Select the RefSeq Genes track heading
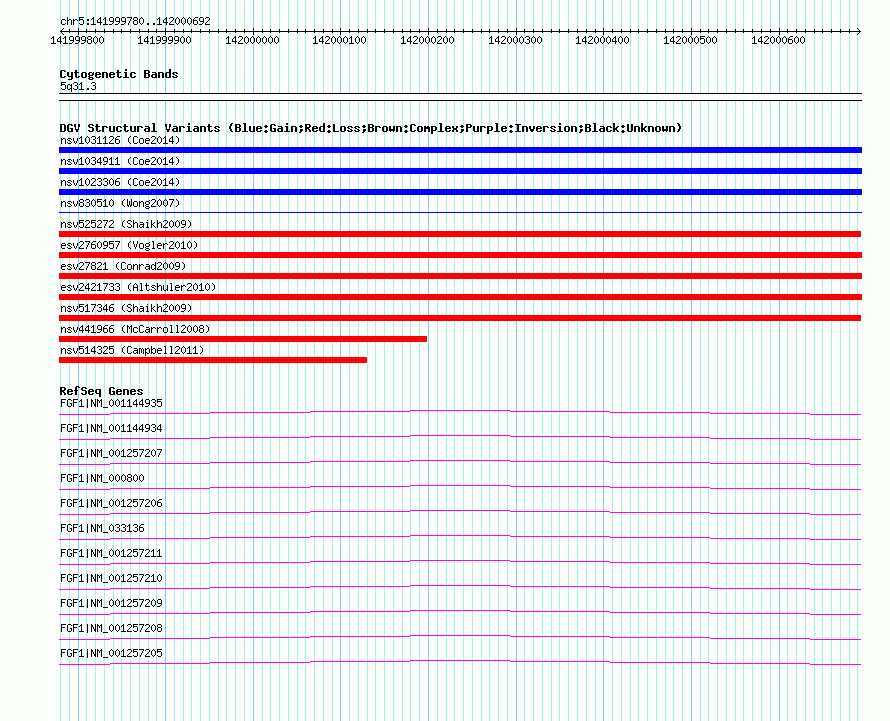The image size is (890, 721). click(101, 391)
